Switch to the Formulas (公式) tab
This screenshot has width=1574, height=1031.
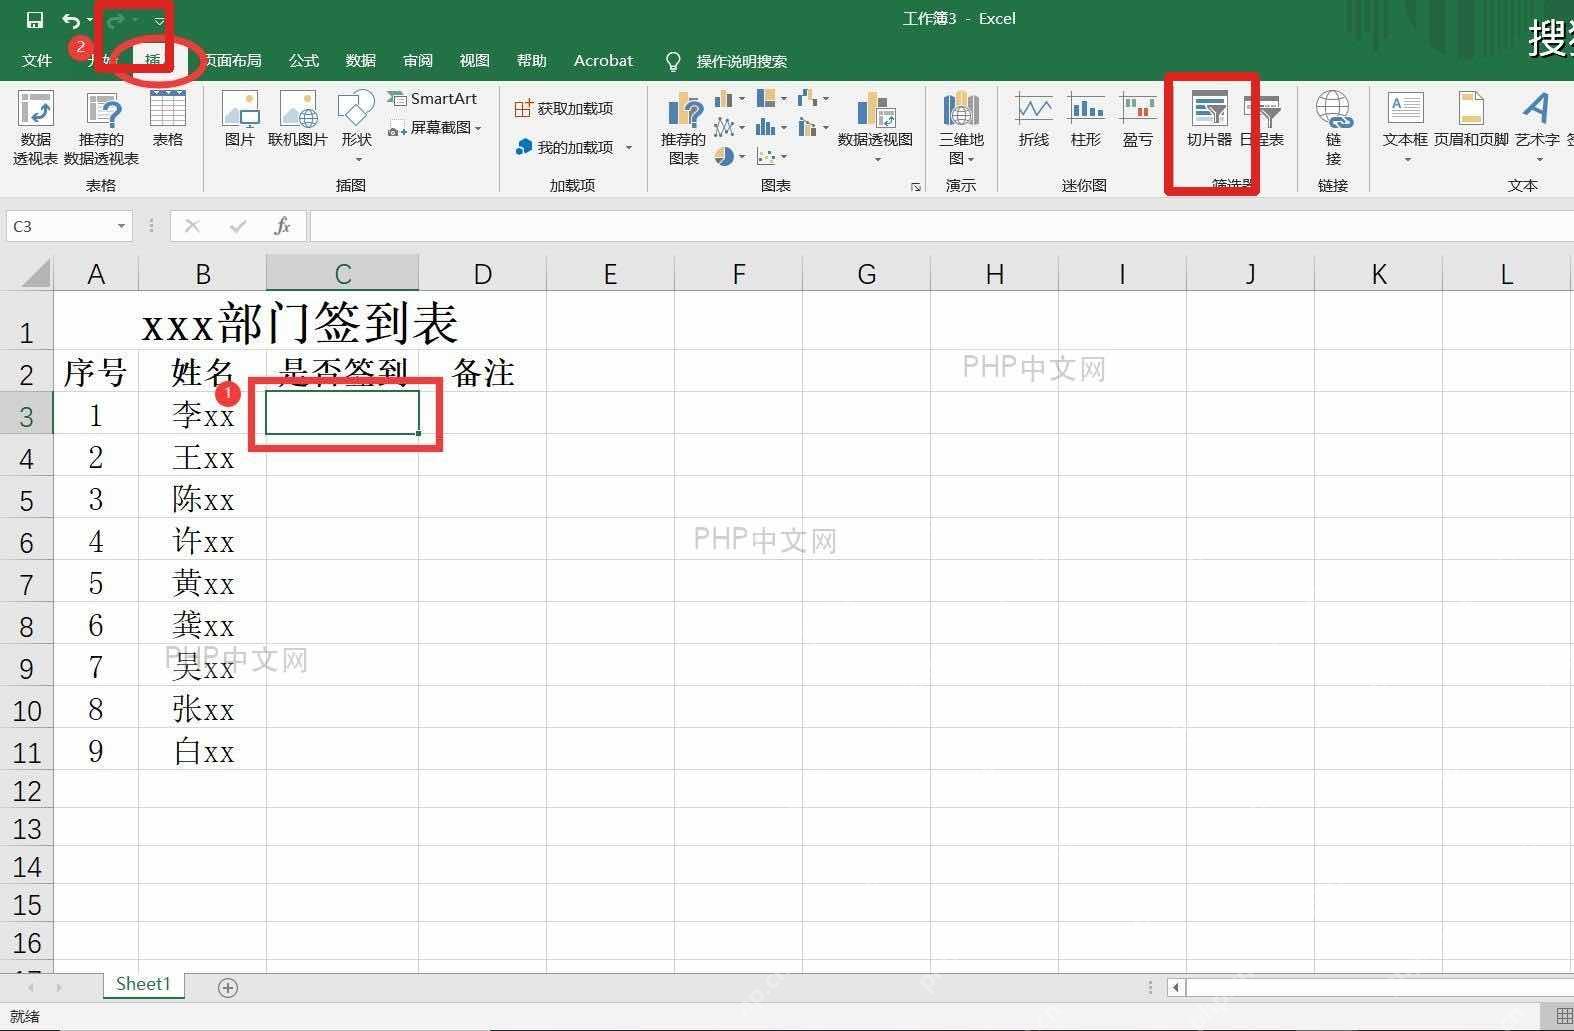pos(304,61)
